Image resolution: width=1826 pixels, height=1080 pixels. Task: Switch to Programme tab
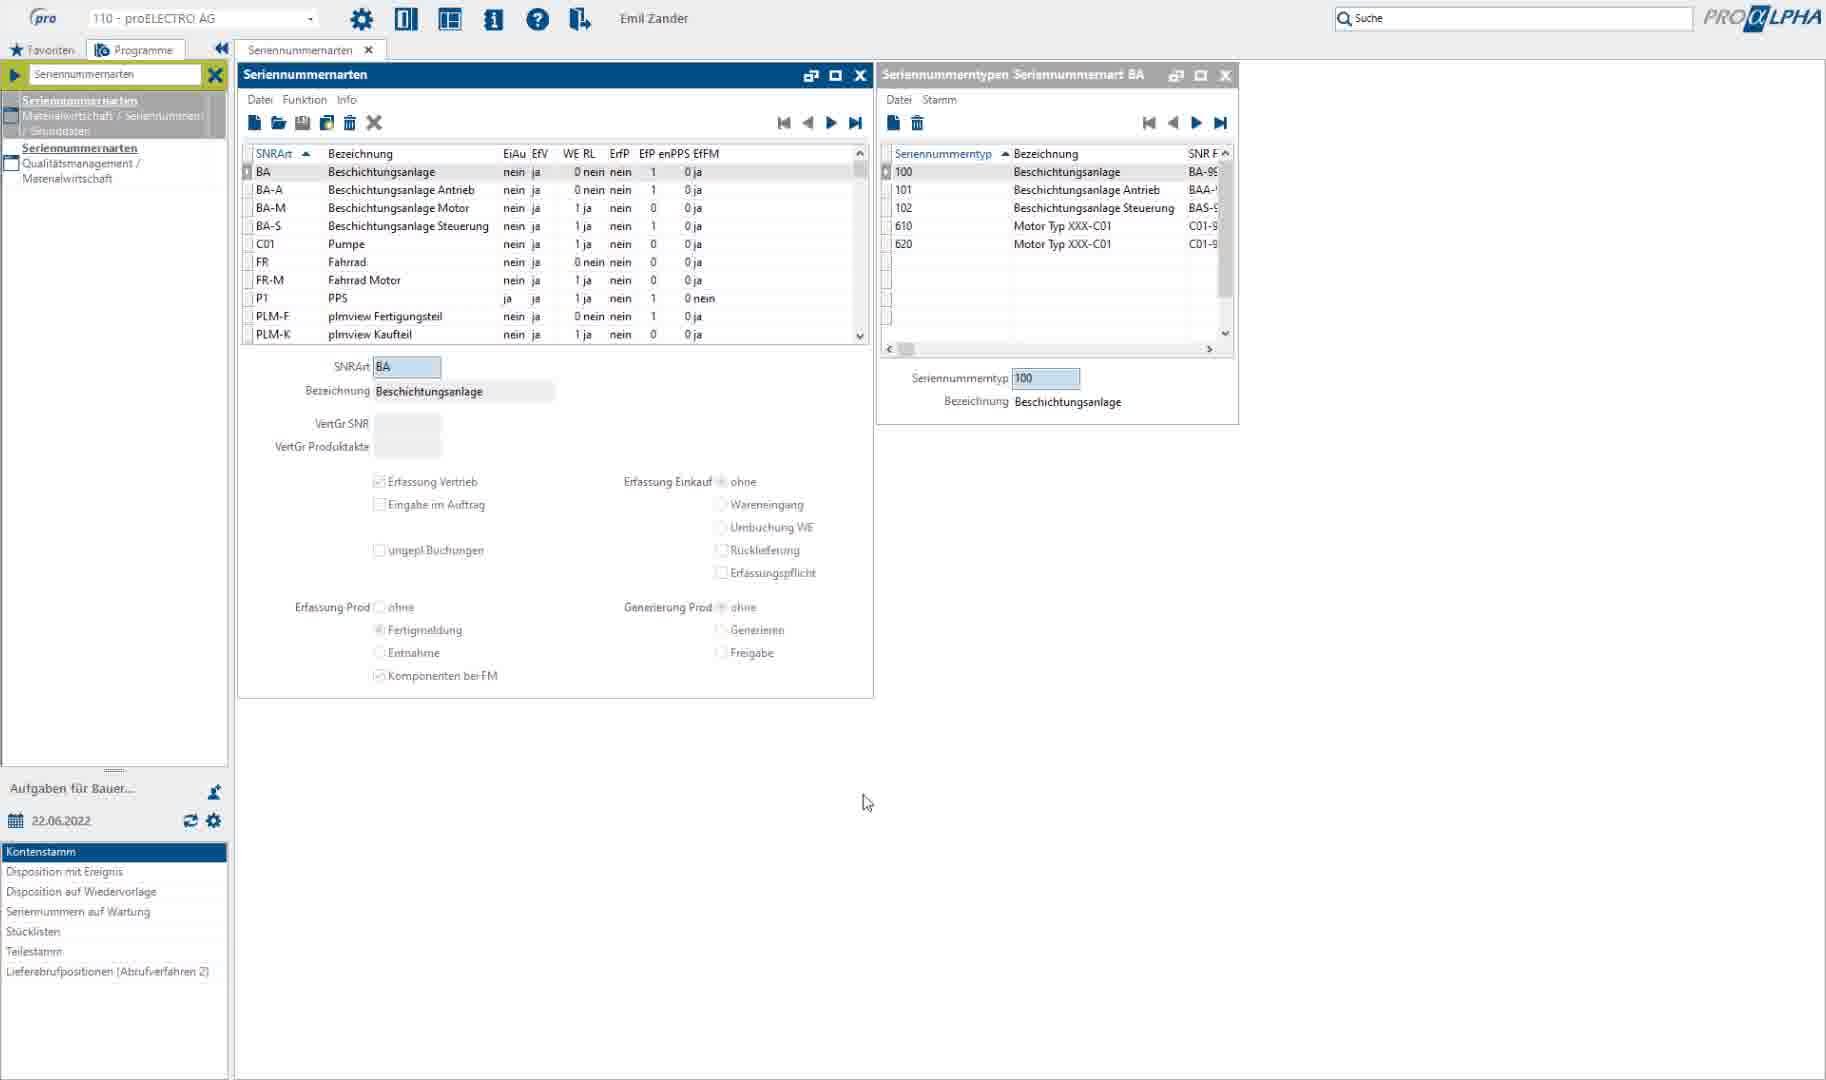tap(135, 50)
